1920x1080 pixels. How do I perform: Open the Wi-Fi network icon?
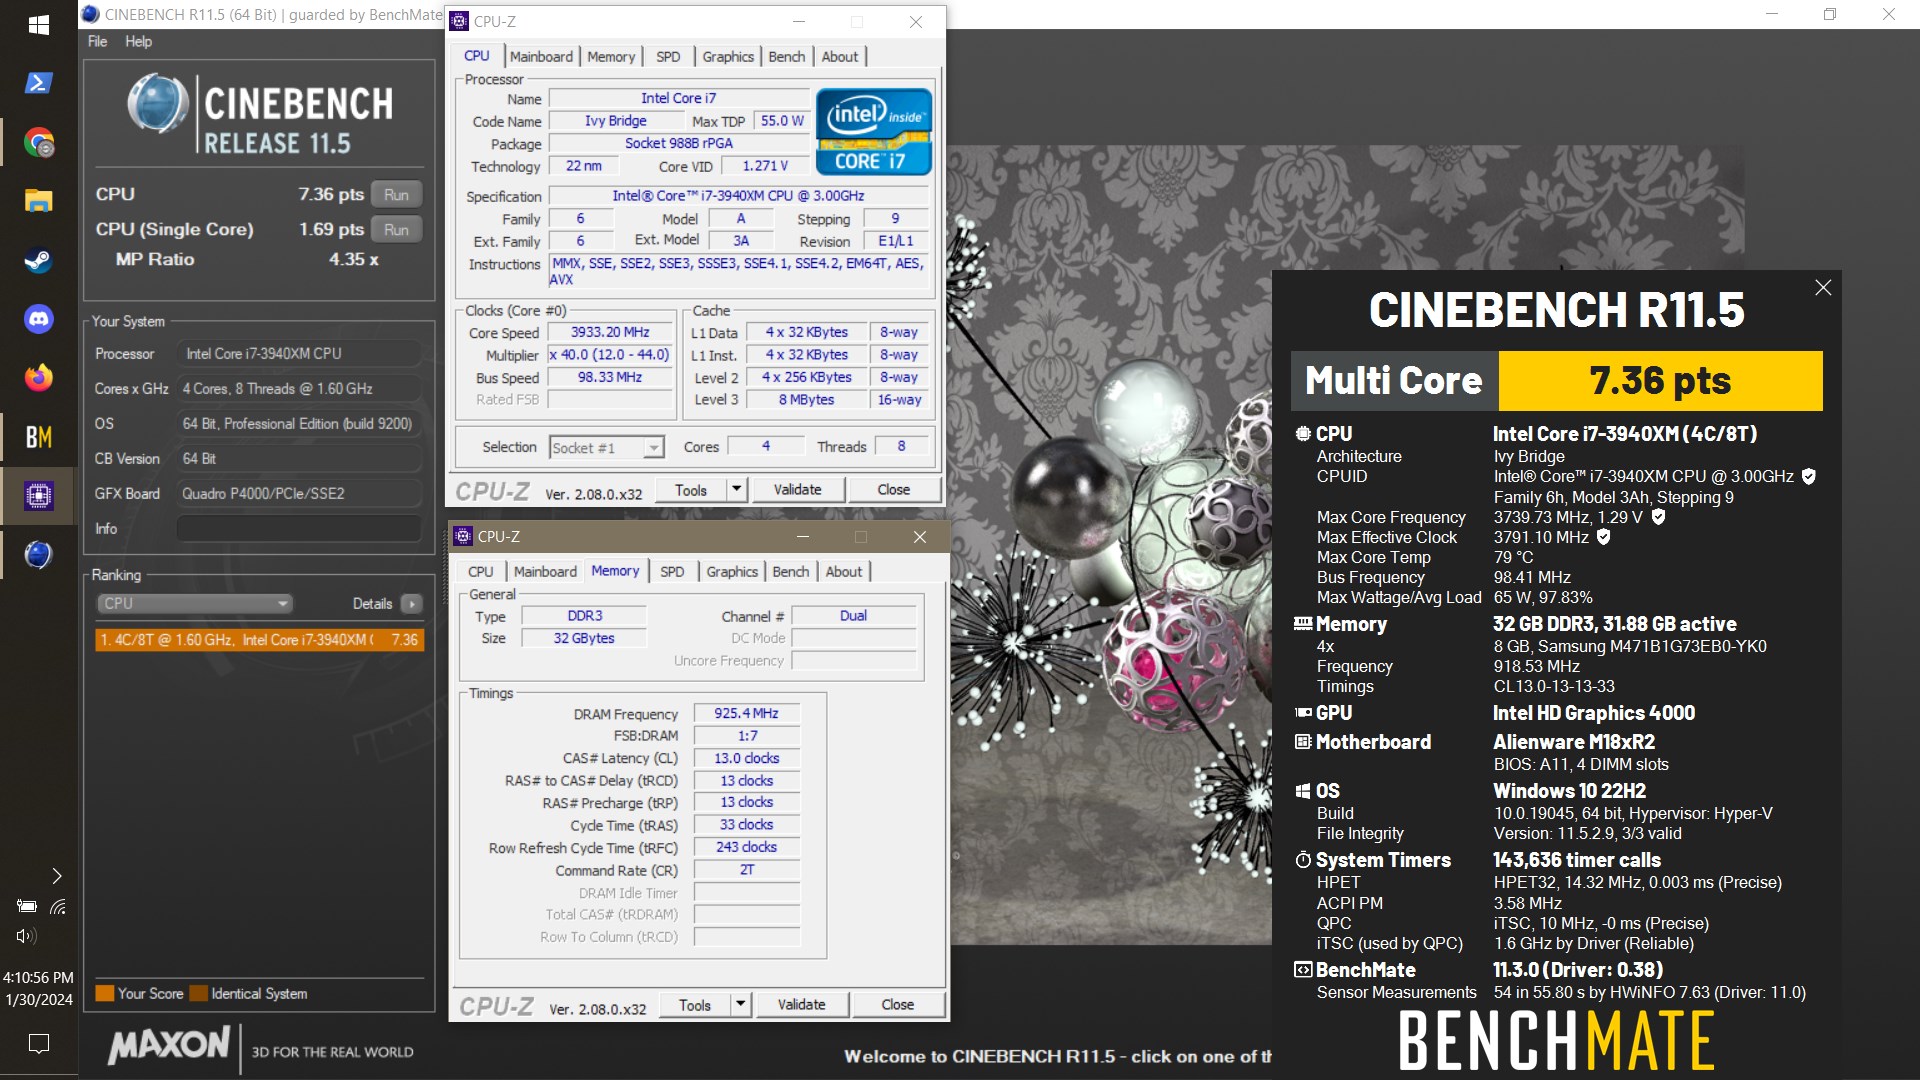click(58, 906)
